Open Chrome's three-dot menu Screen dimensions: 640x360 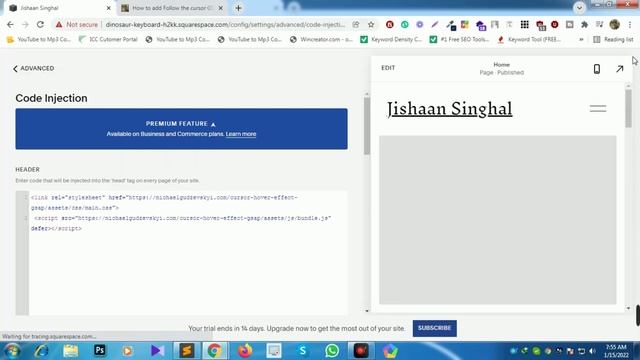[630, 24]
